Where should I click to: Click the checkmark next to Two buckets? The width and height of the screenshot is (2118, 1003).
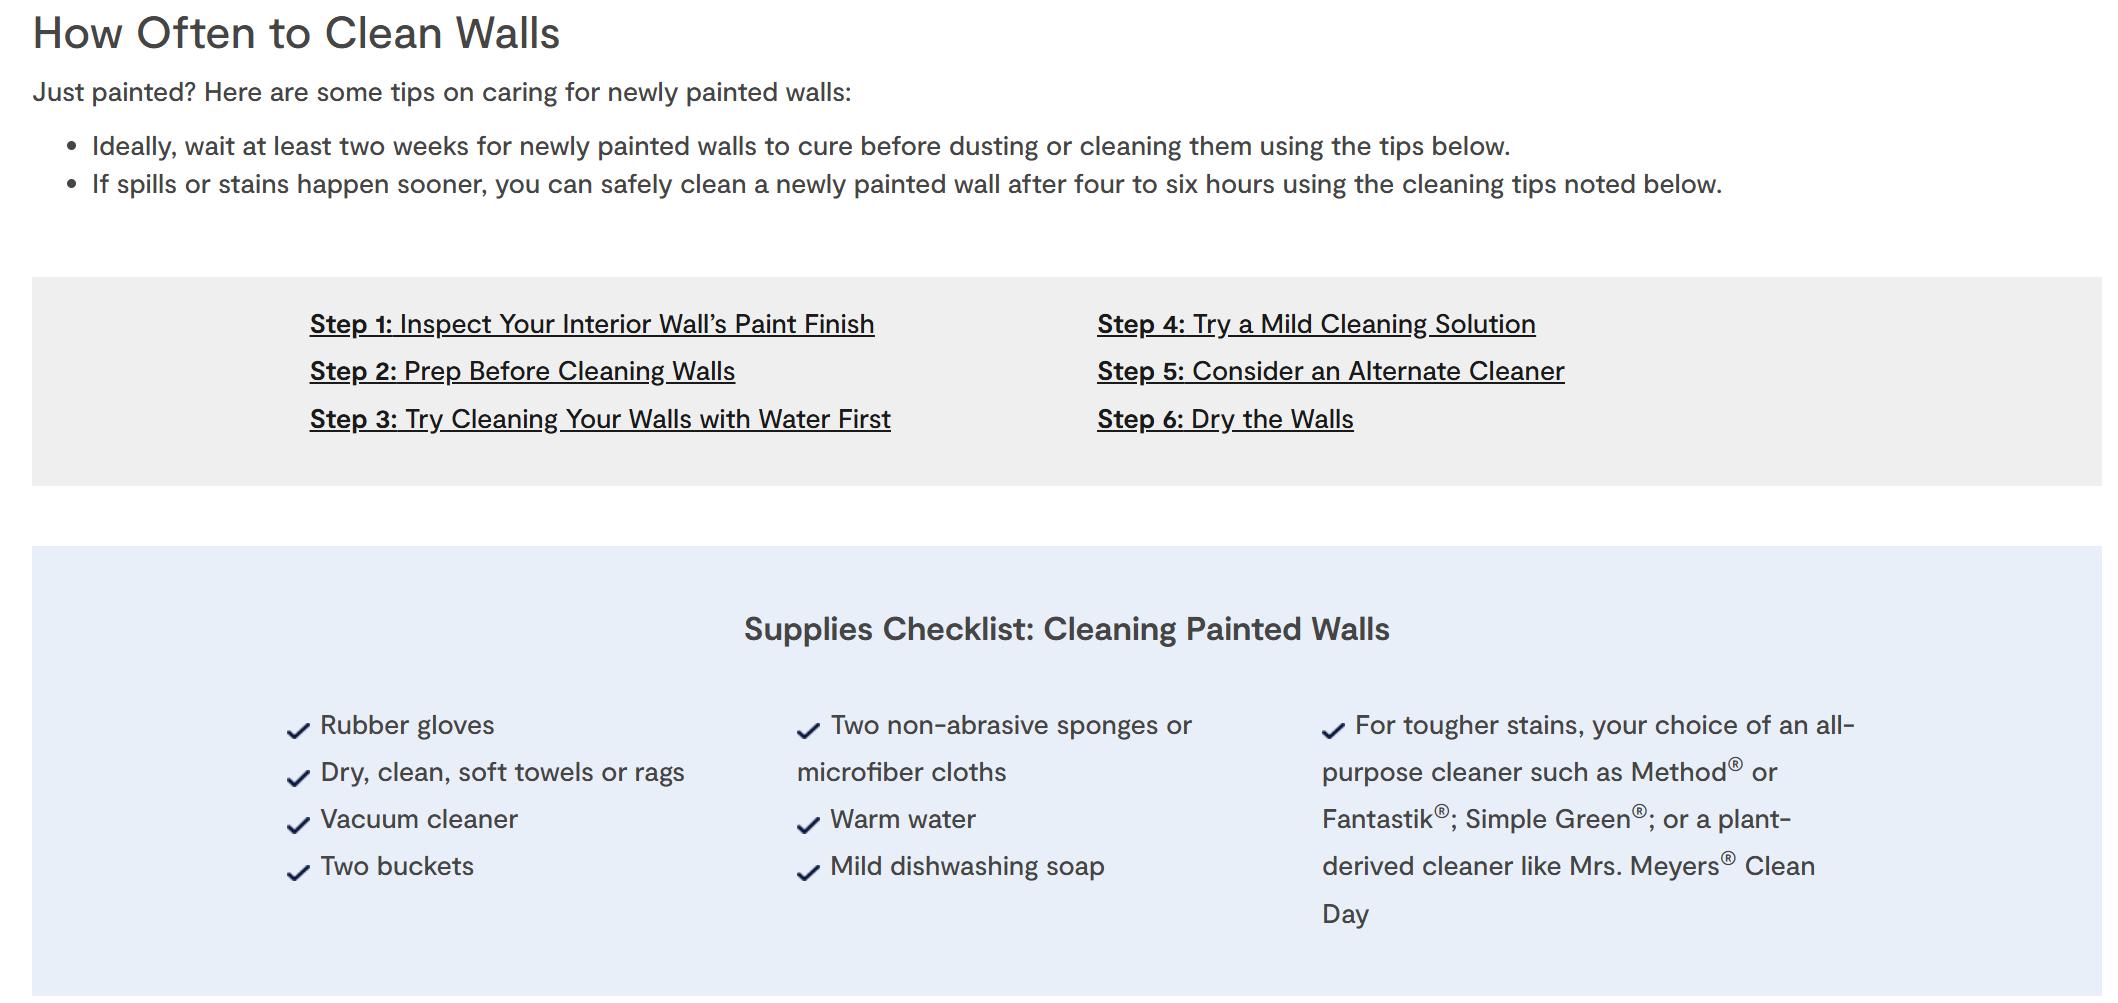tap(298, 872)
